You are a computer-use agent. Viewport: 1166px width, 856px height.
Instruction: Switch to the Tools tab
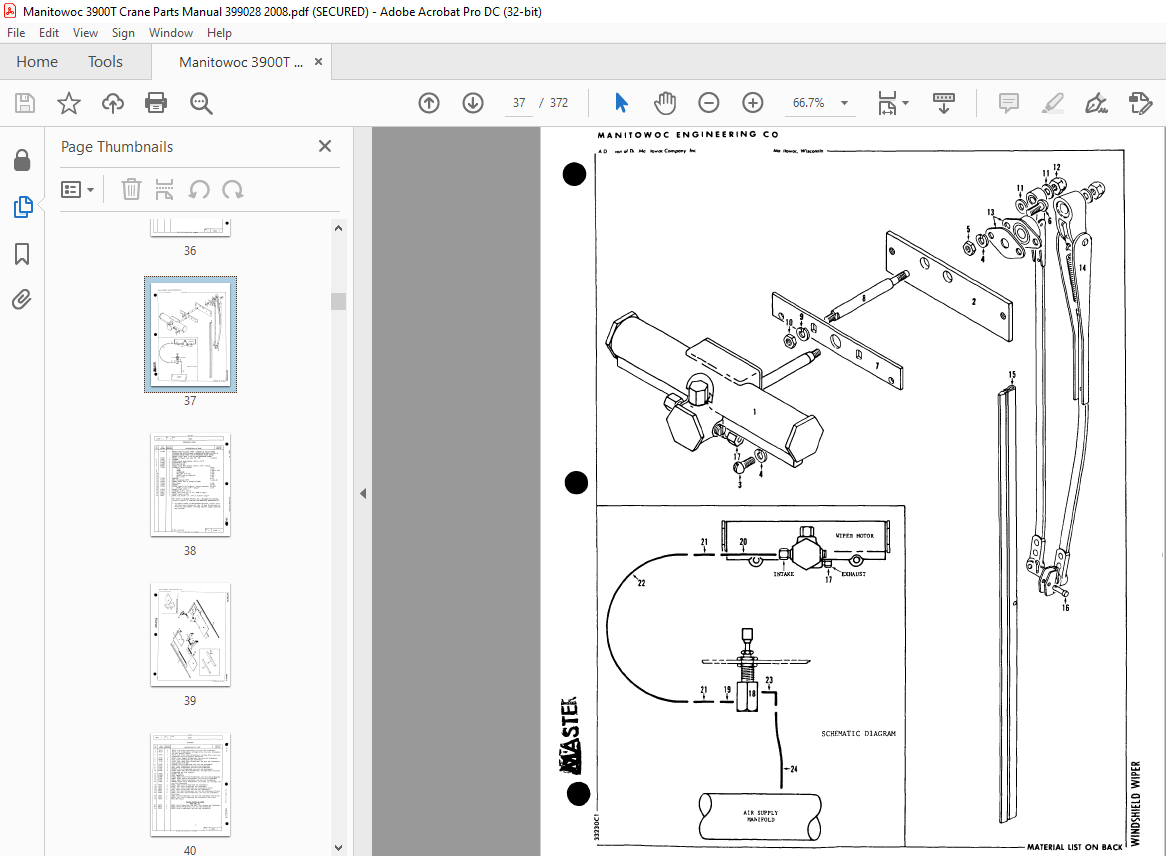[x=105, y=62]
